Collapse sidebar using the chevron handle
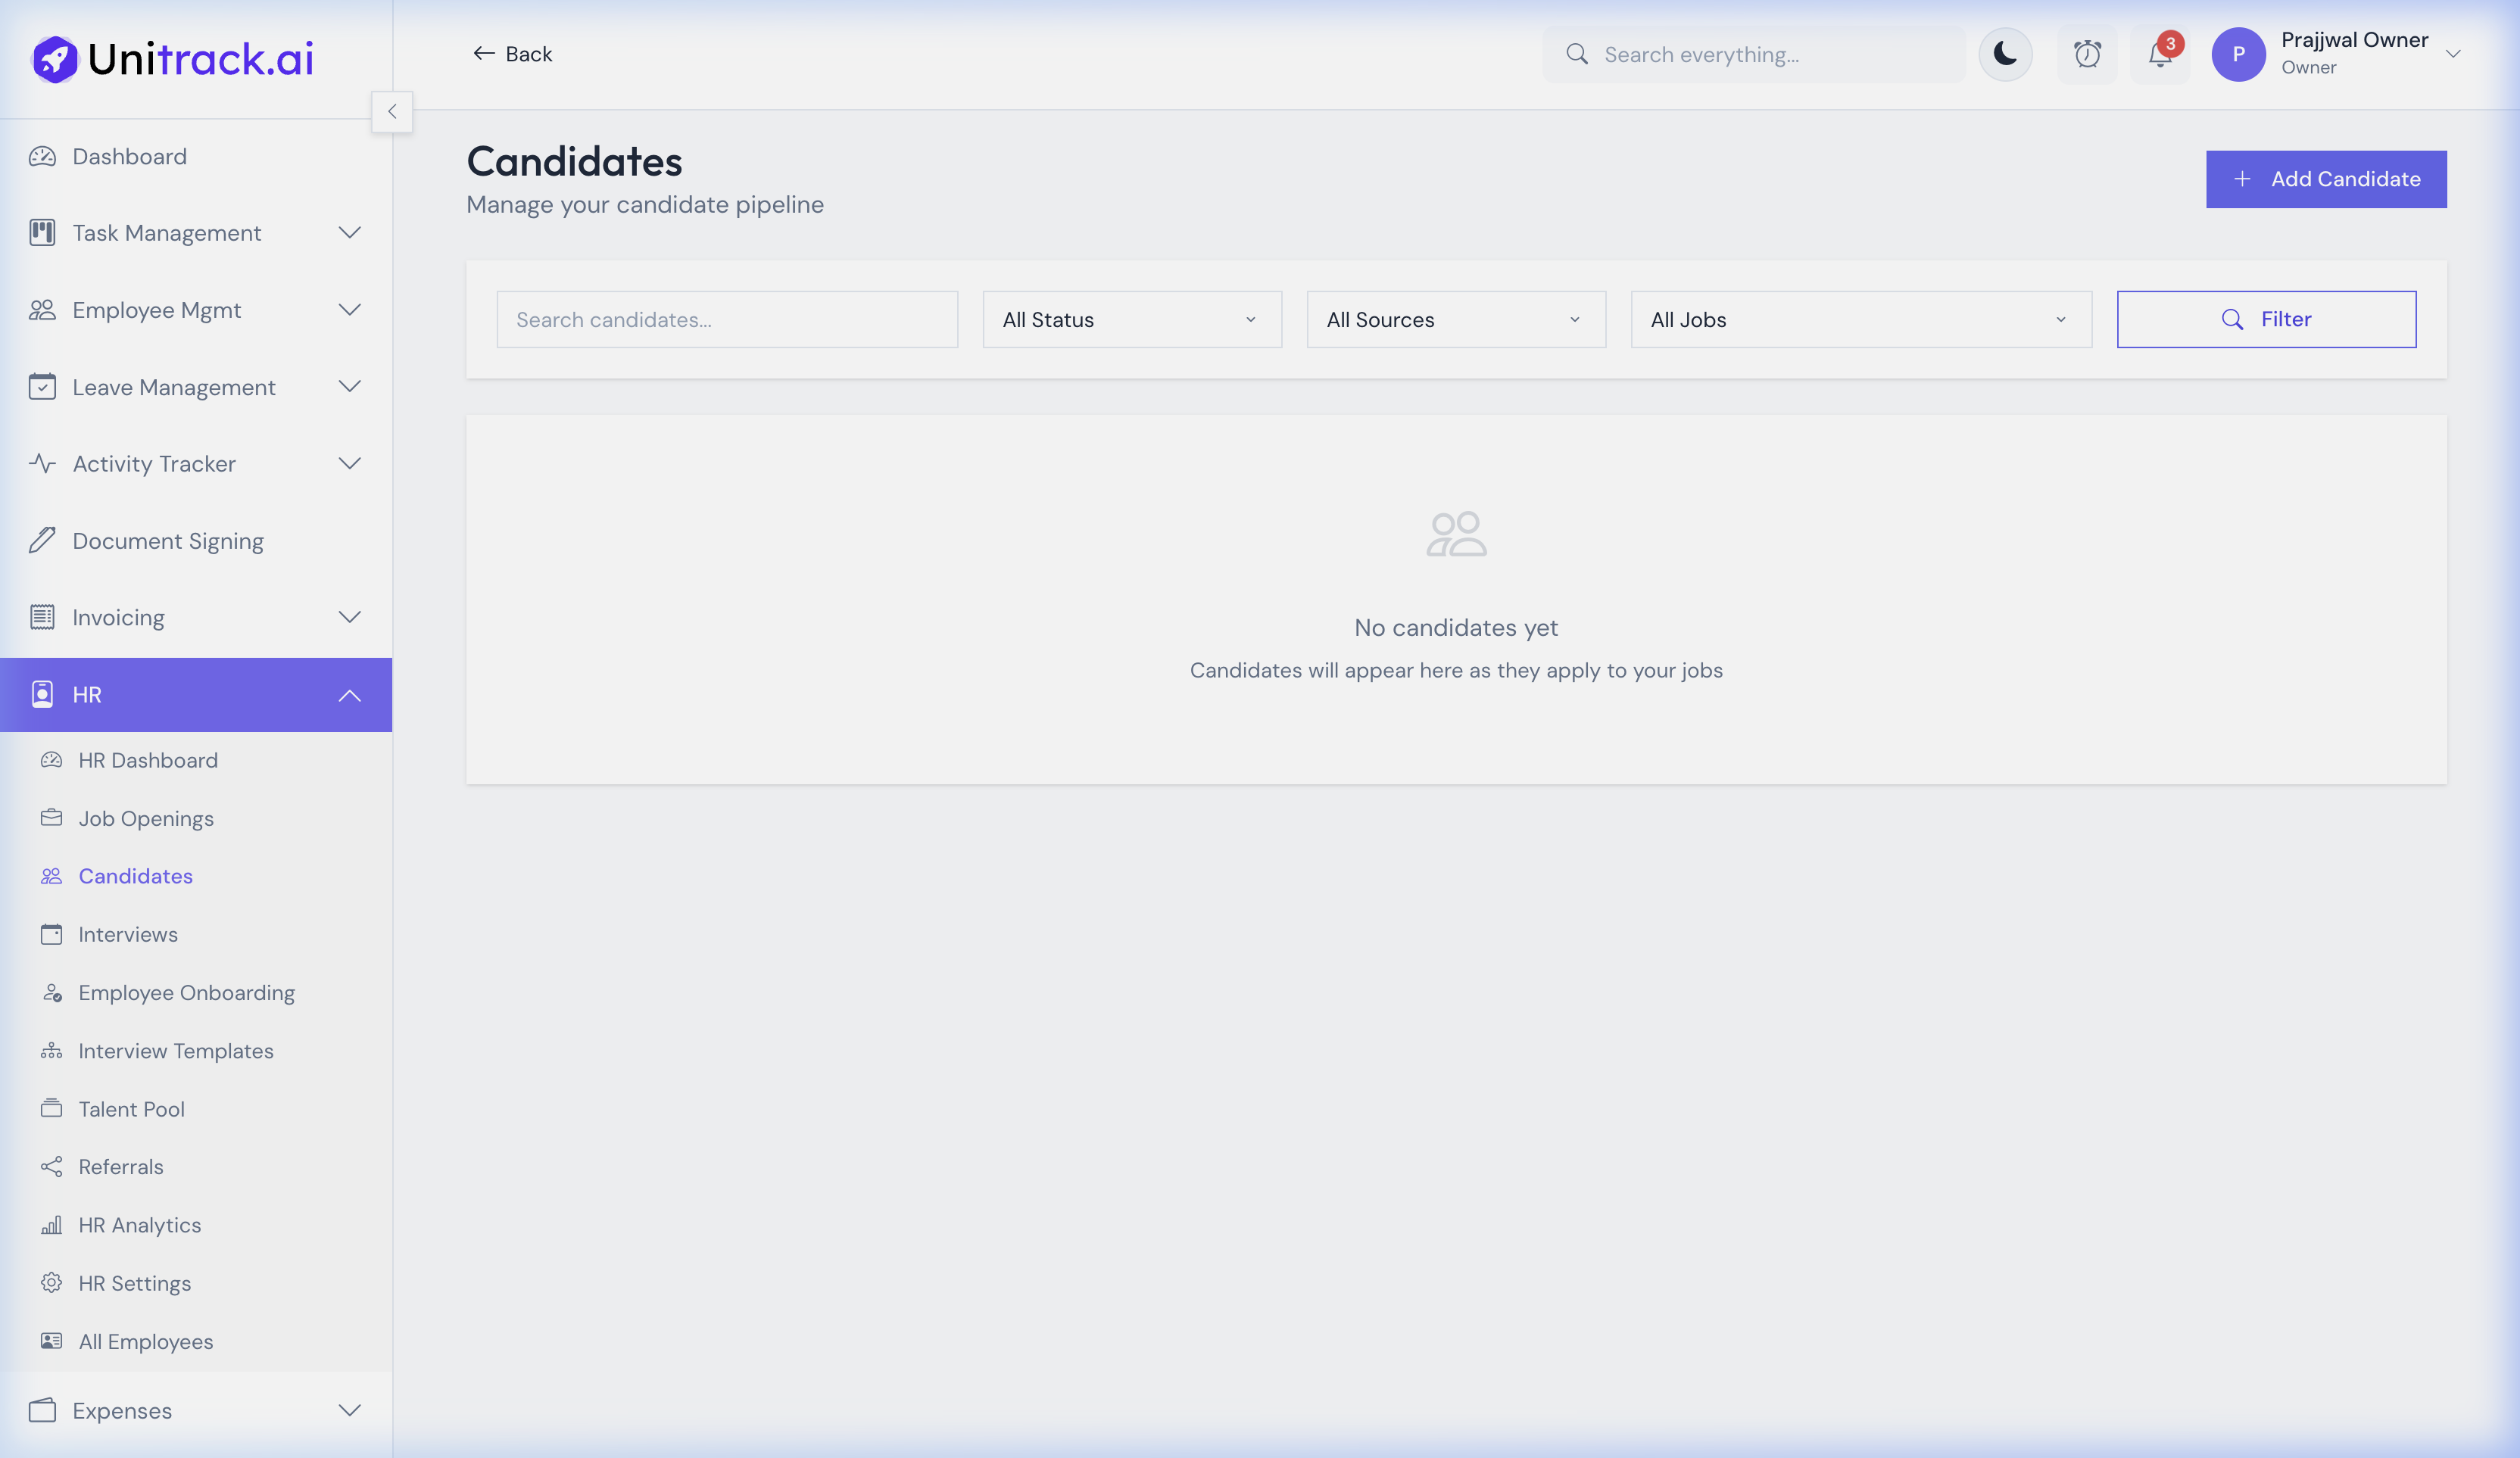Image resolution: width=2520 pixels, height=1458 pixels. [x=392, y=112]
